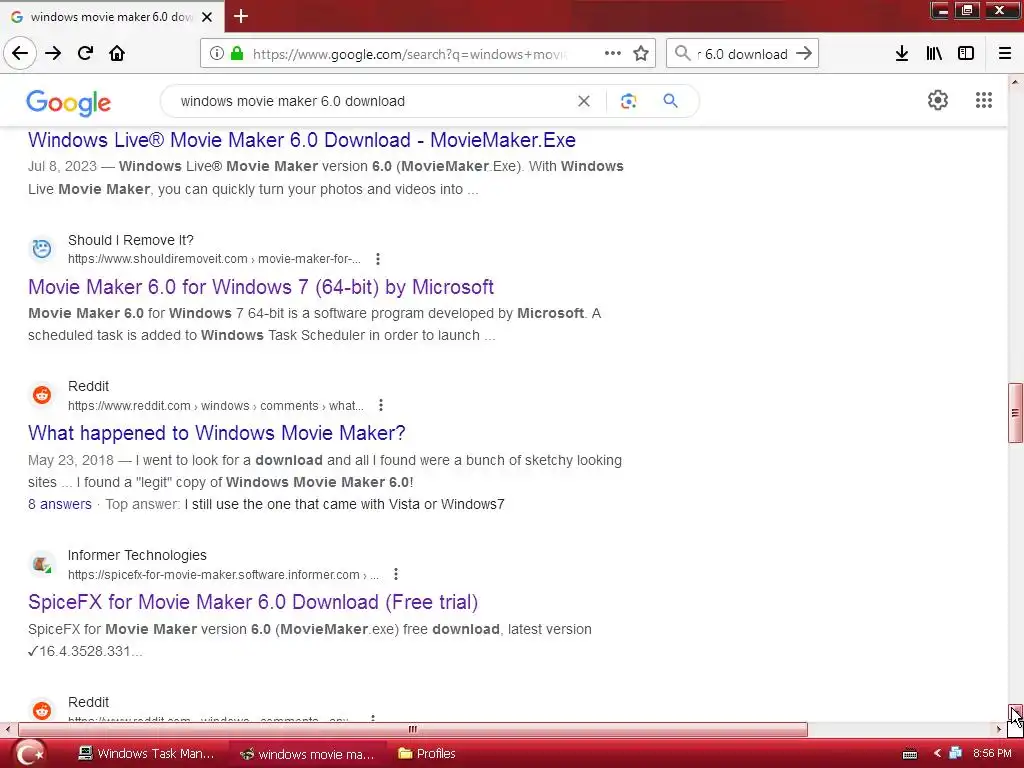Open more options for Informer Technologies result

396,574
